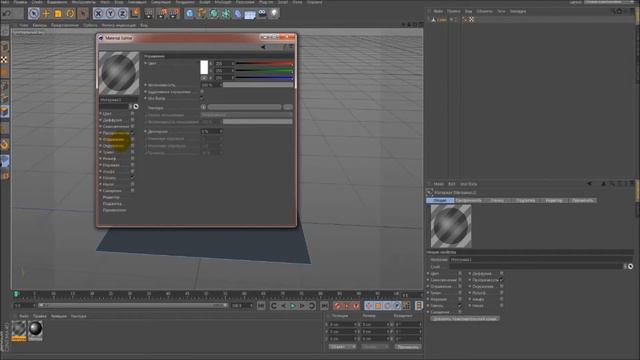The image size is (640, 360).
Task: Click back arrow in Attribute Manager
Action: click(x=589, y=184)
